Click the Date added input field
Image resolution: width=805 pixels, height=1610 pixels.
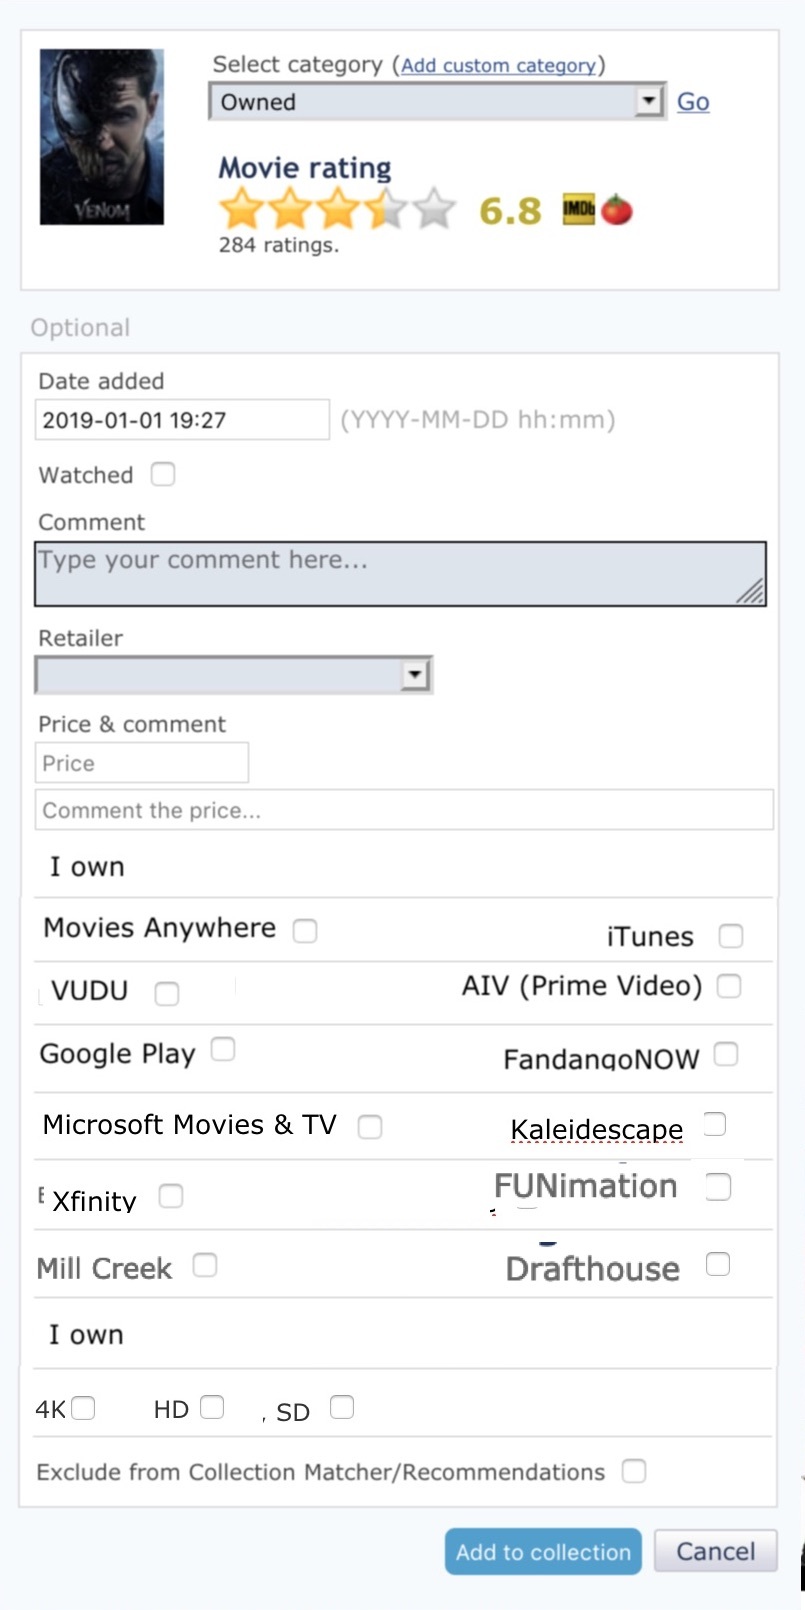click(182, 420)
